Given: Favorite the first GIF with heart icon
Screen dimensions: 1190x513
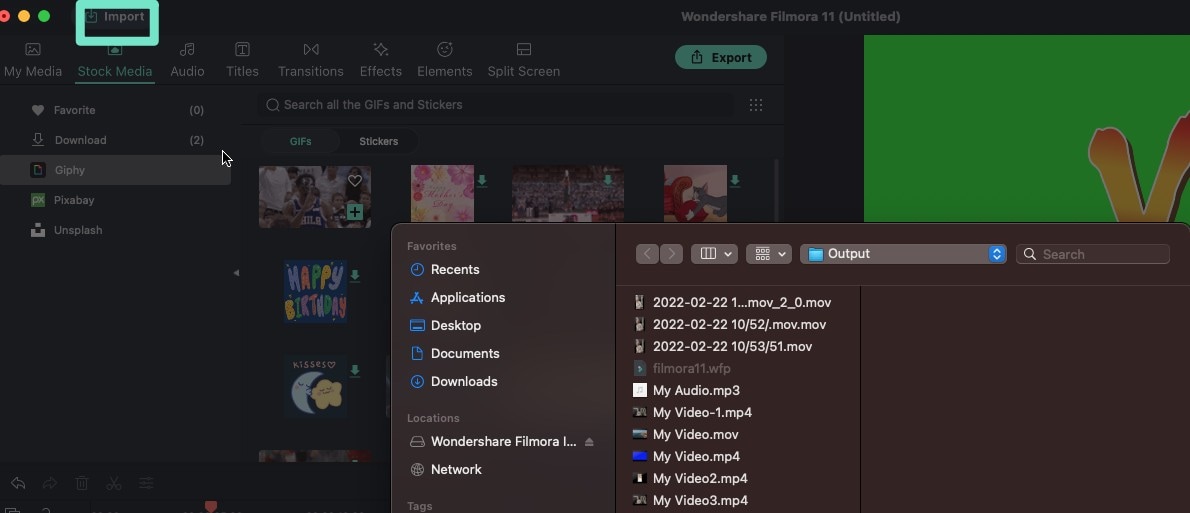Looking at the screenshot, I should coord(354,181).
